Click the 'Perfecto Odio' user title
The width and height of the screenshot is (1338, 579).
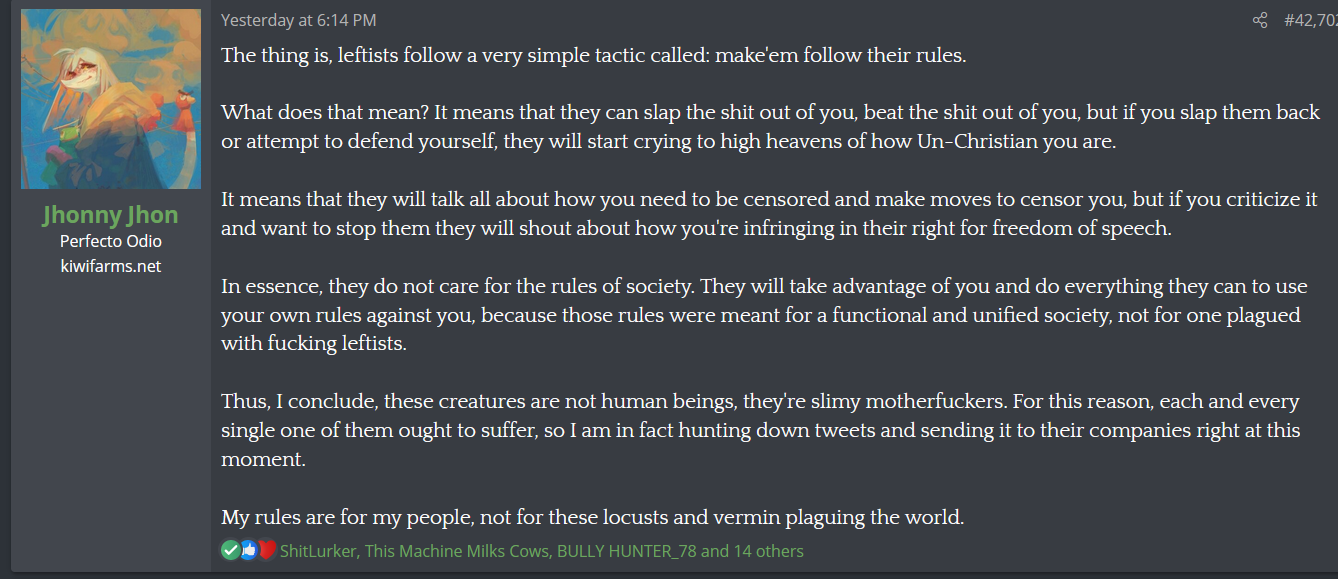point(111,241)
